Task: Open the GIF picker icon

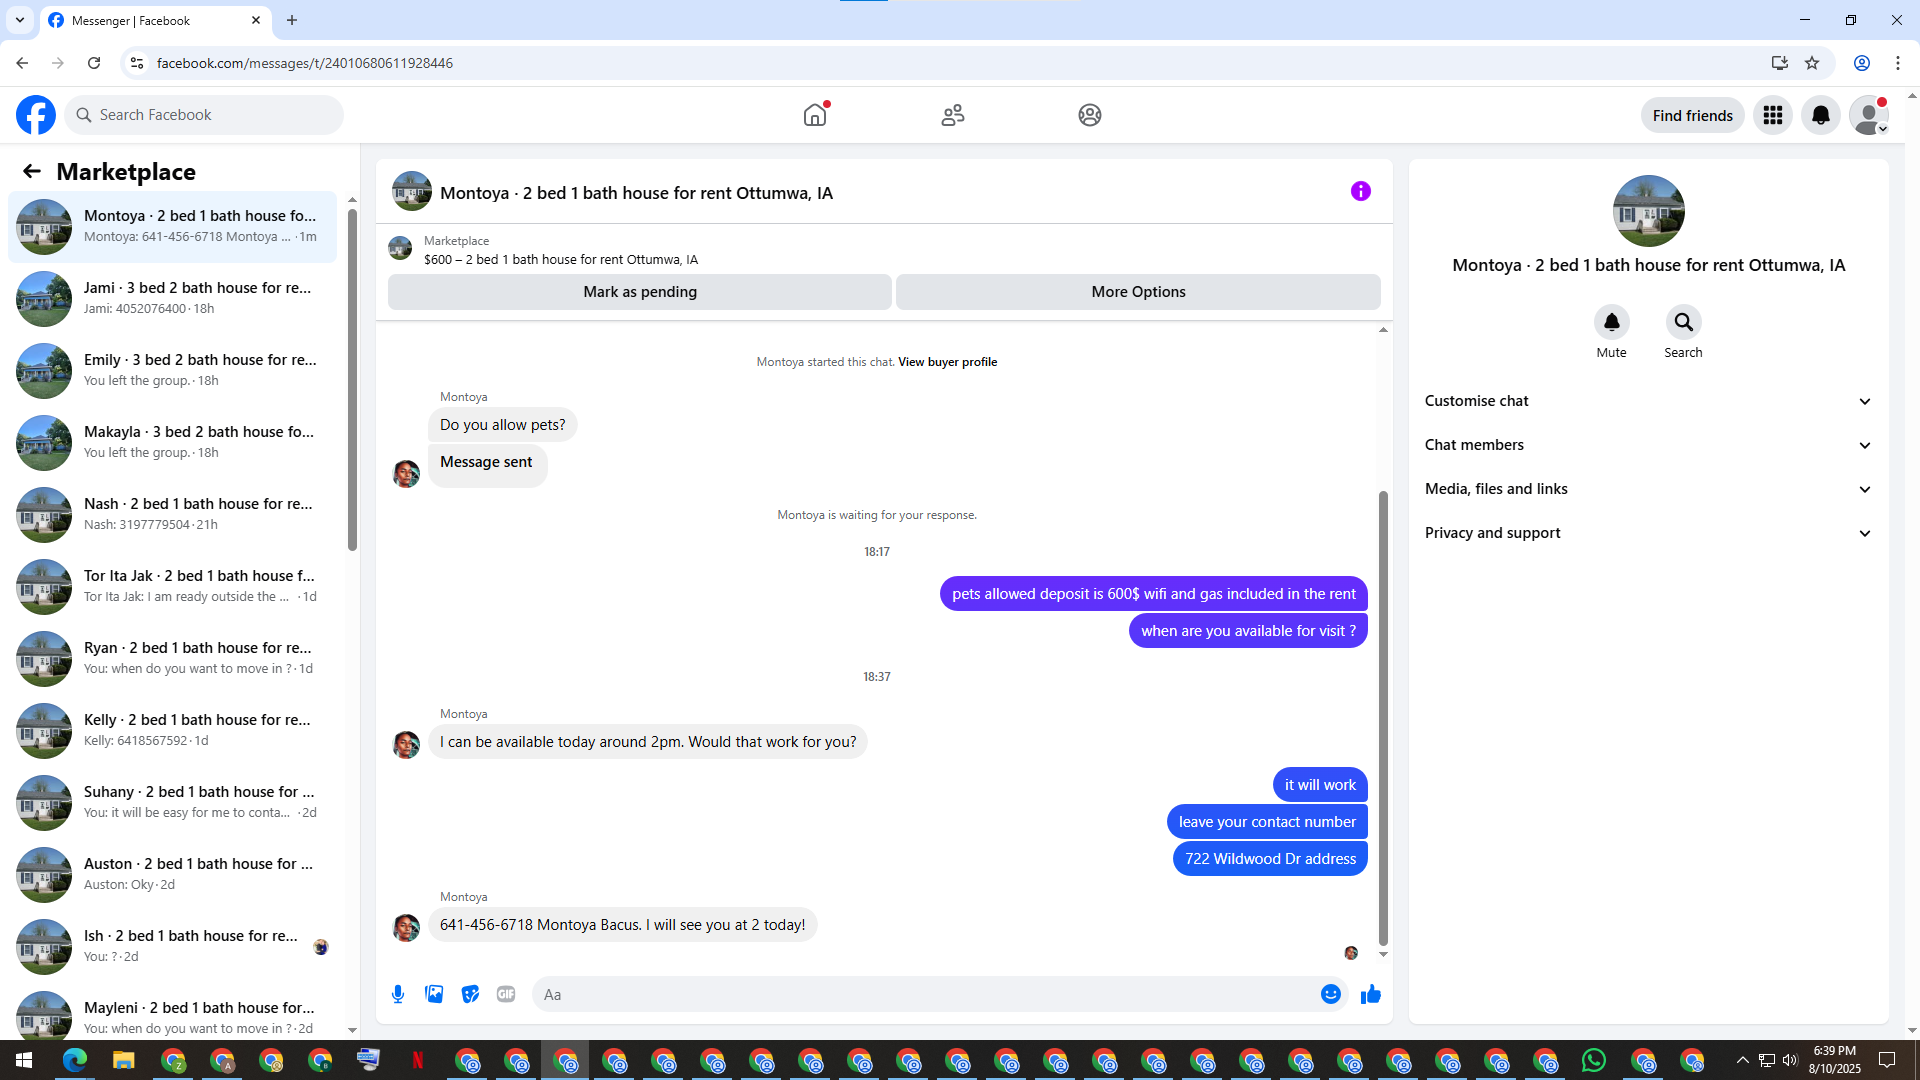Action: tap(506, 994)
